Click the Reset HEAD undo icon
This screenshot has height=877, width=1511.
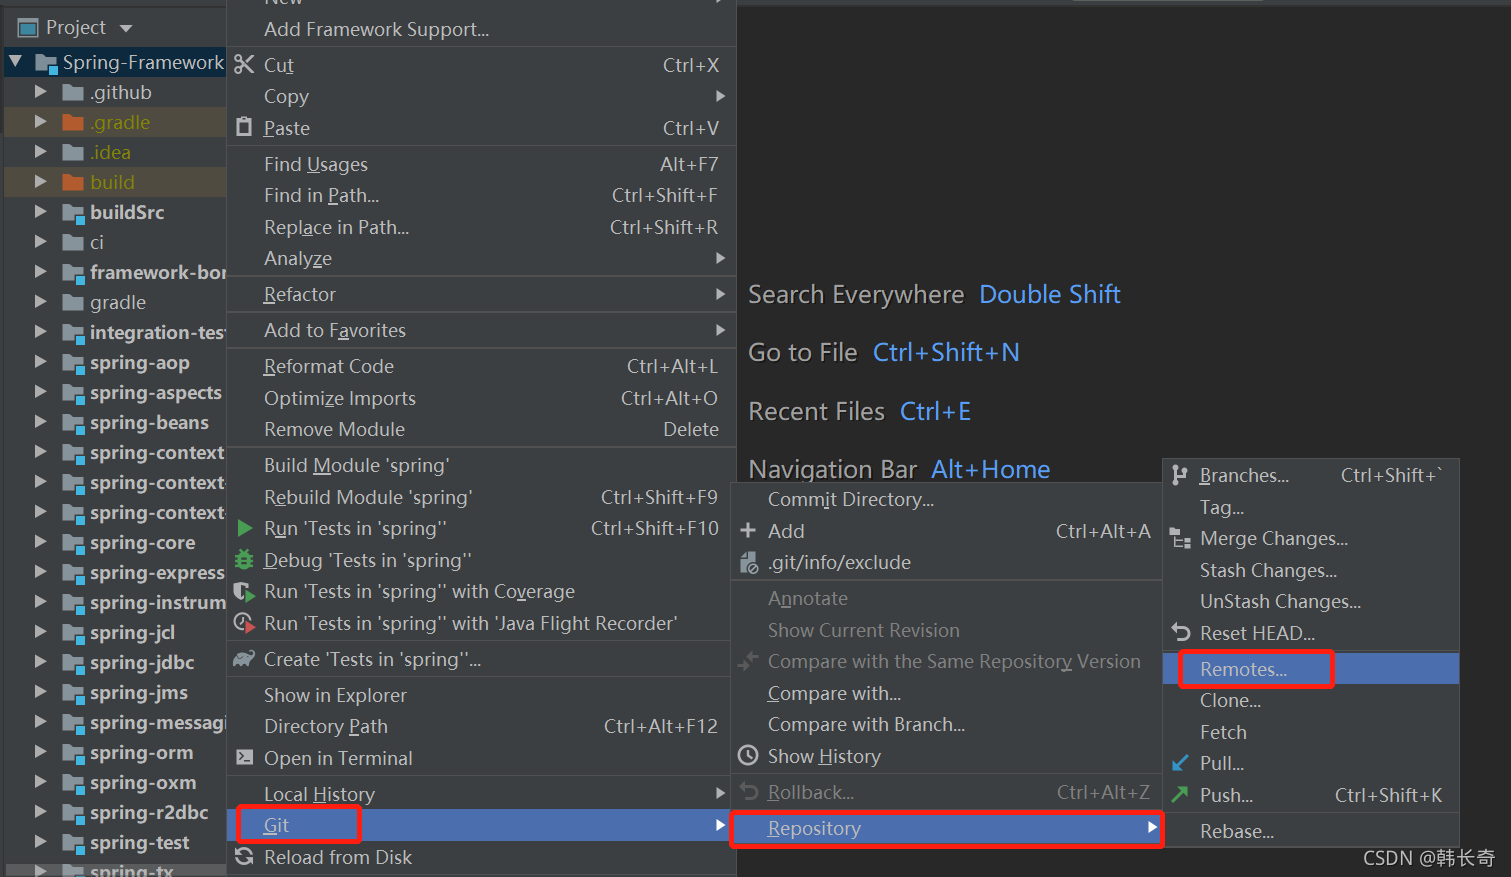[1181, 633]
